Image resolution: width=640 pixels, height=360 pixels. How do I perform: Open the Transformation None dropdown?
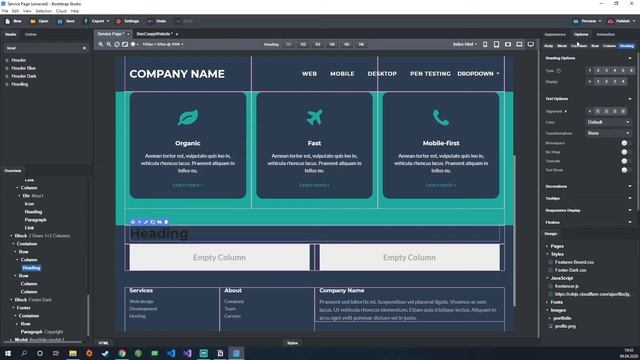pos(608,133)
